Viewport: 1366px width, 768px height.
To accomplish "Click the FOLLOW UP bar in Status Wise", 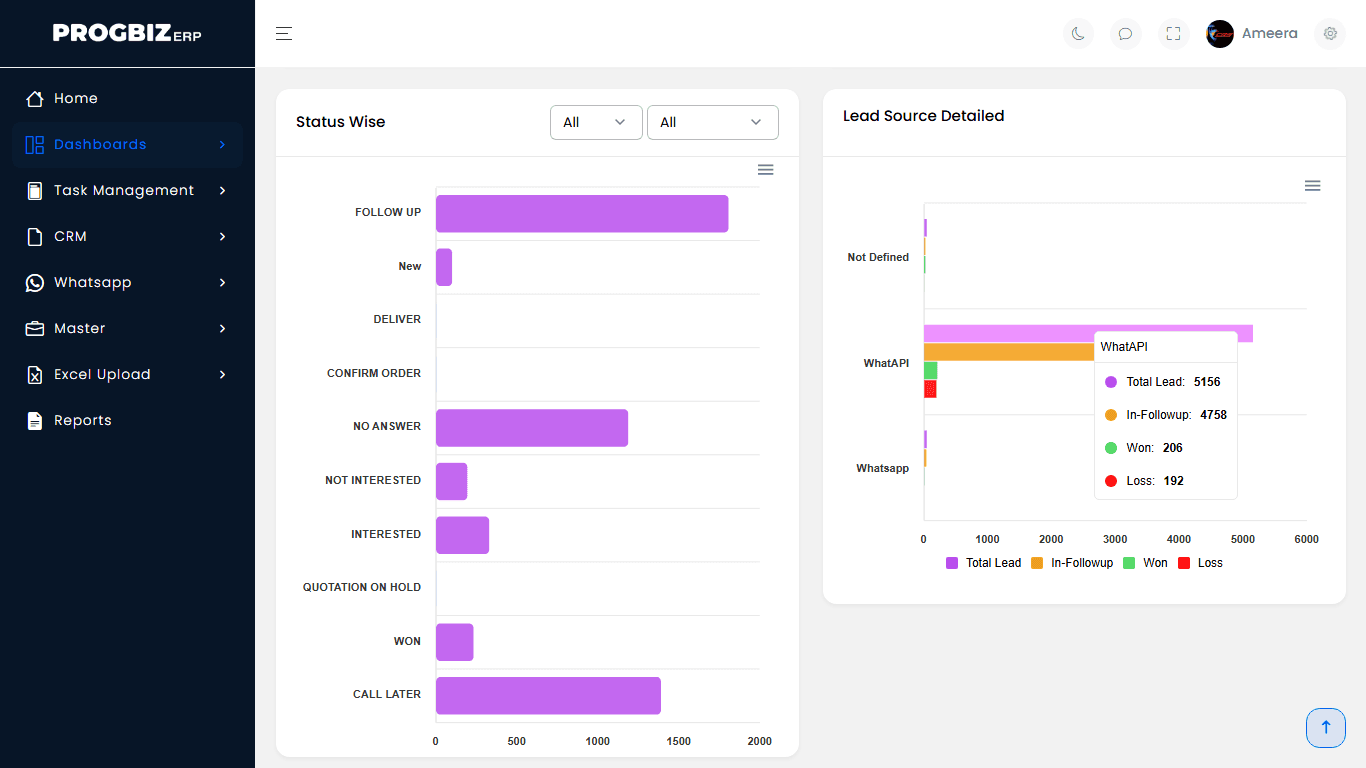I will click(582, 213).
